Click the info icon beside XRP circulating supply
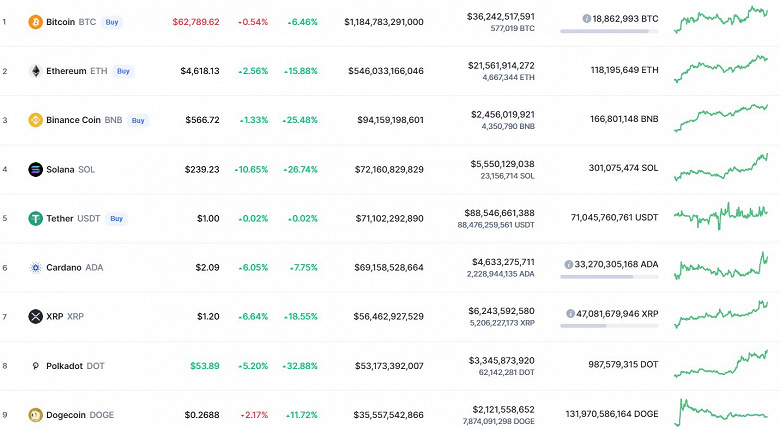Screen dimensions: 780x430 coord(568,313)
